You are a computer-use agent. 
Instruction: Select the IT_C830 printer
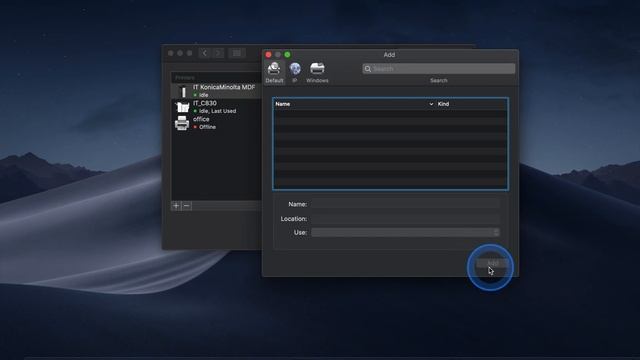pos(216,107)
